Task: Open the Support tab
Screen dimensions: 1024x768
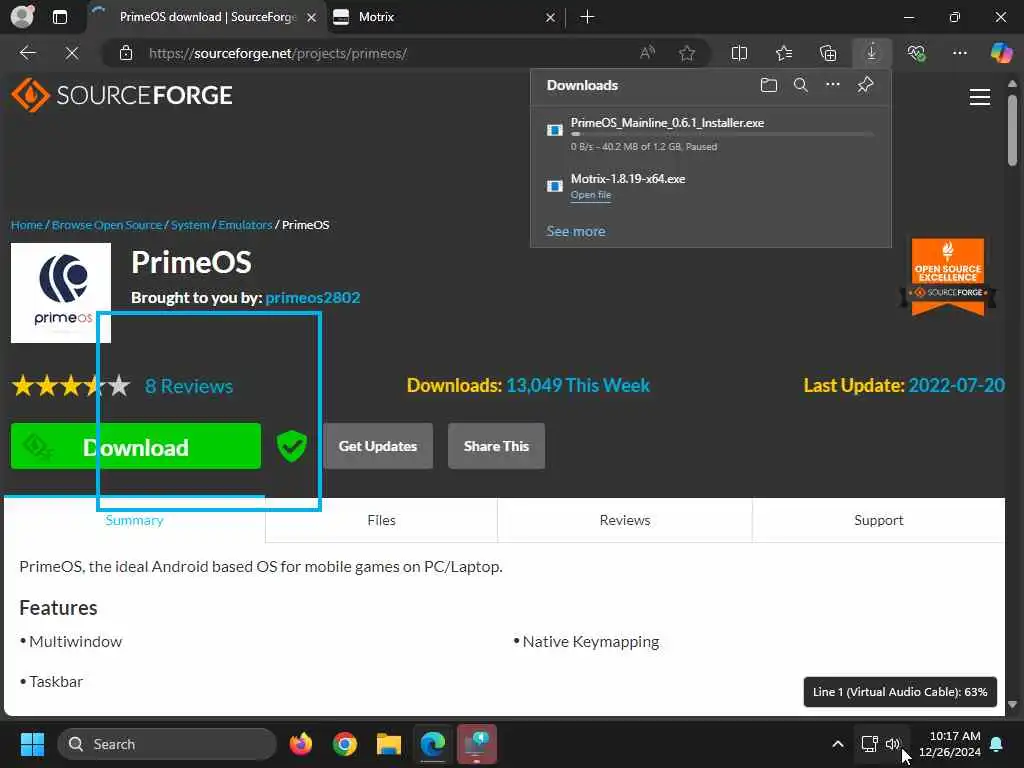Action: tap(878, 520)
